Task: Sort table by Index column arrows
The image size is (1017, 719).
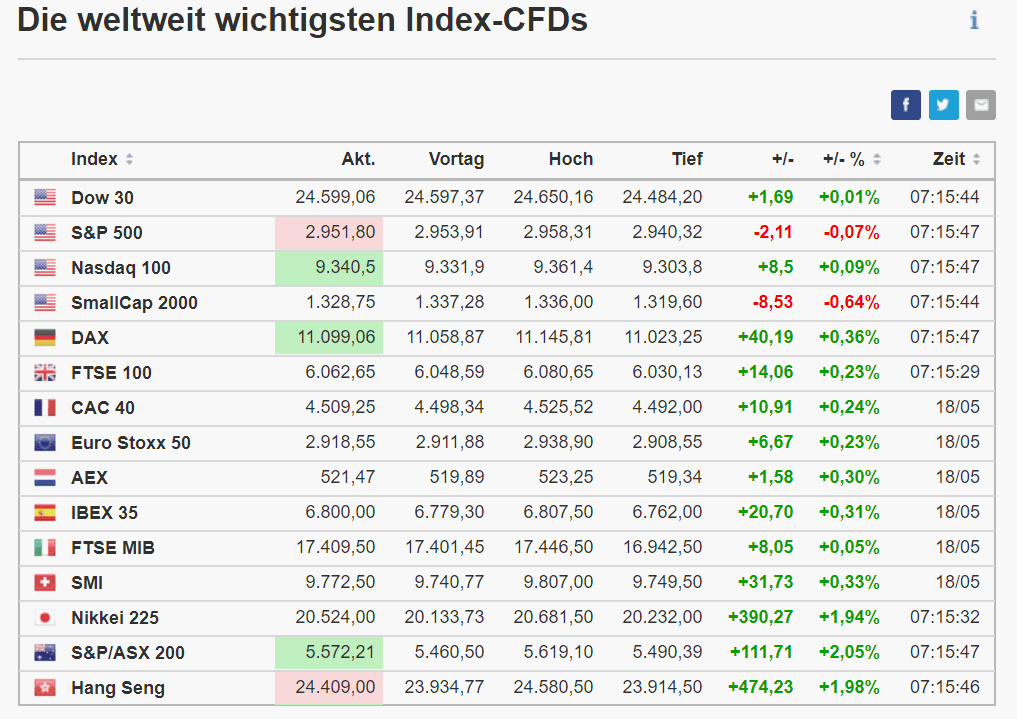Action: pyautogui.click(x=129, y=160)
